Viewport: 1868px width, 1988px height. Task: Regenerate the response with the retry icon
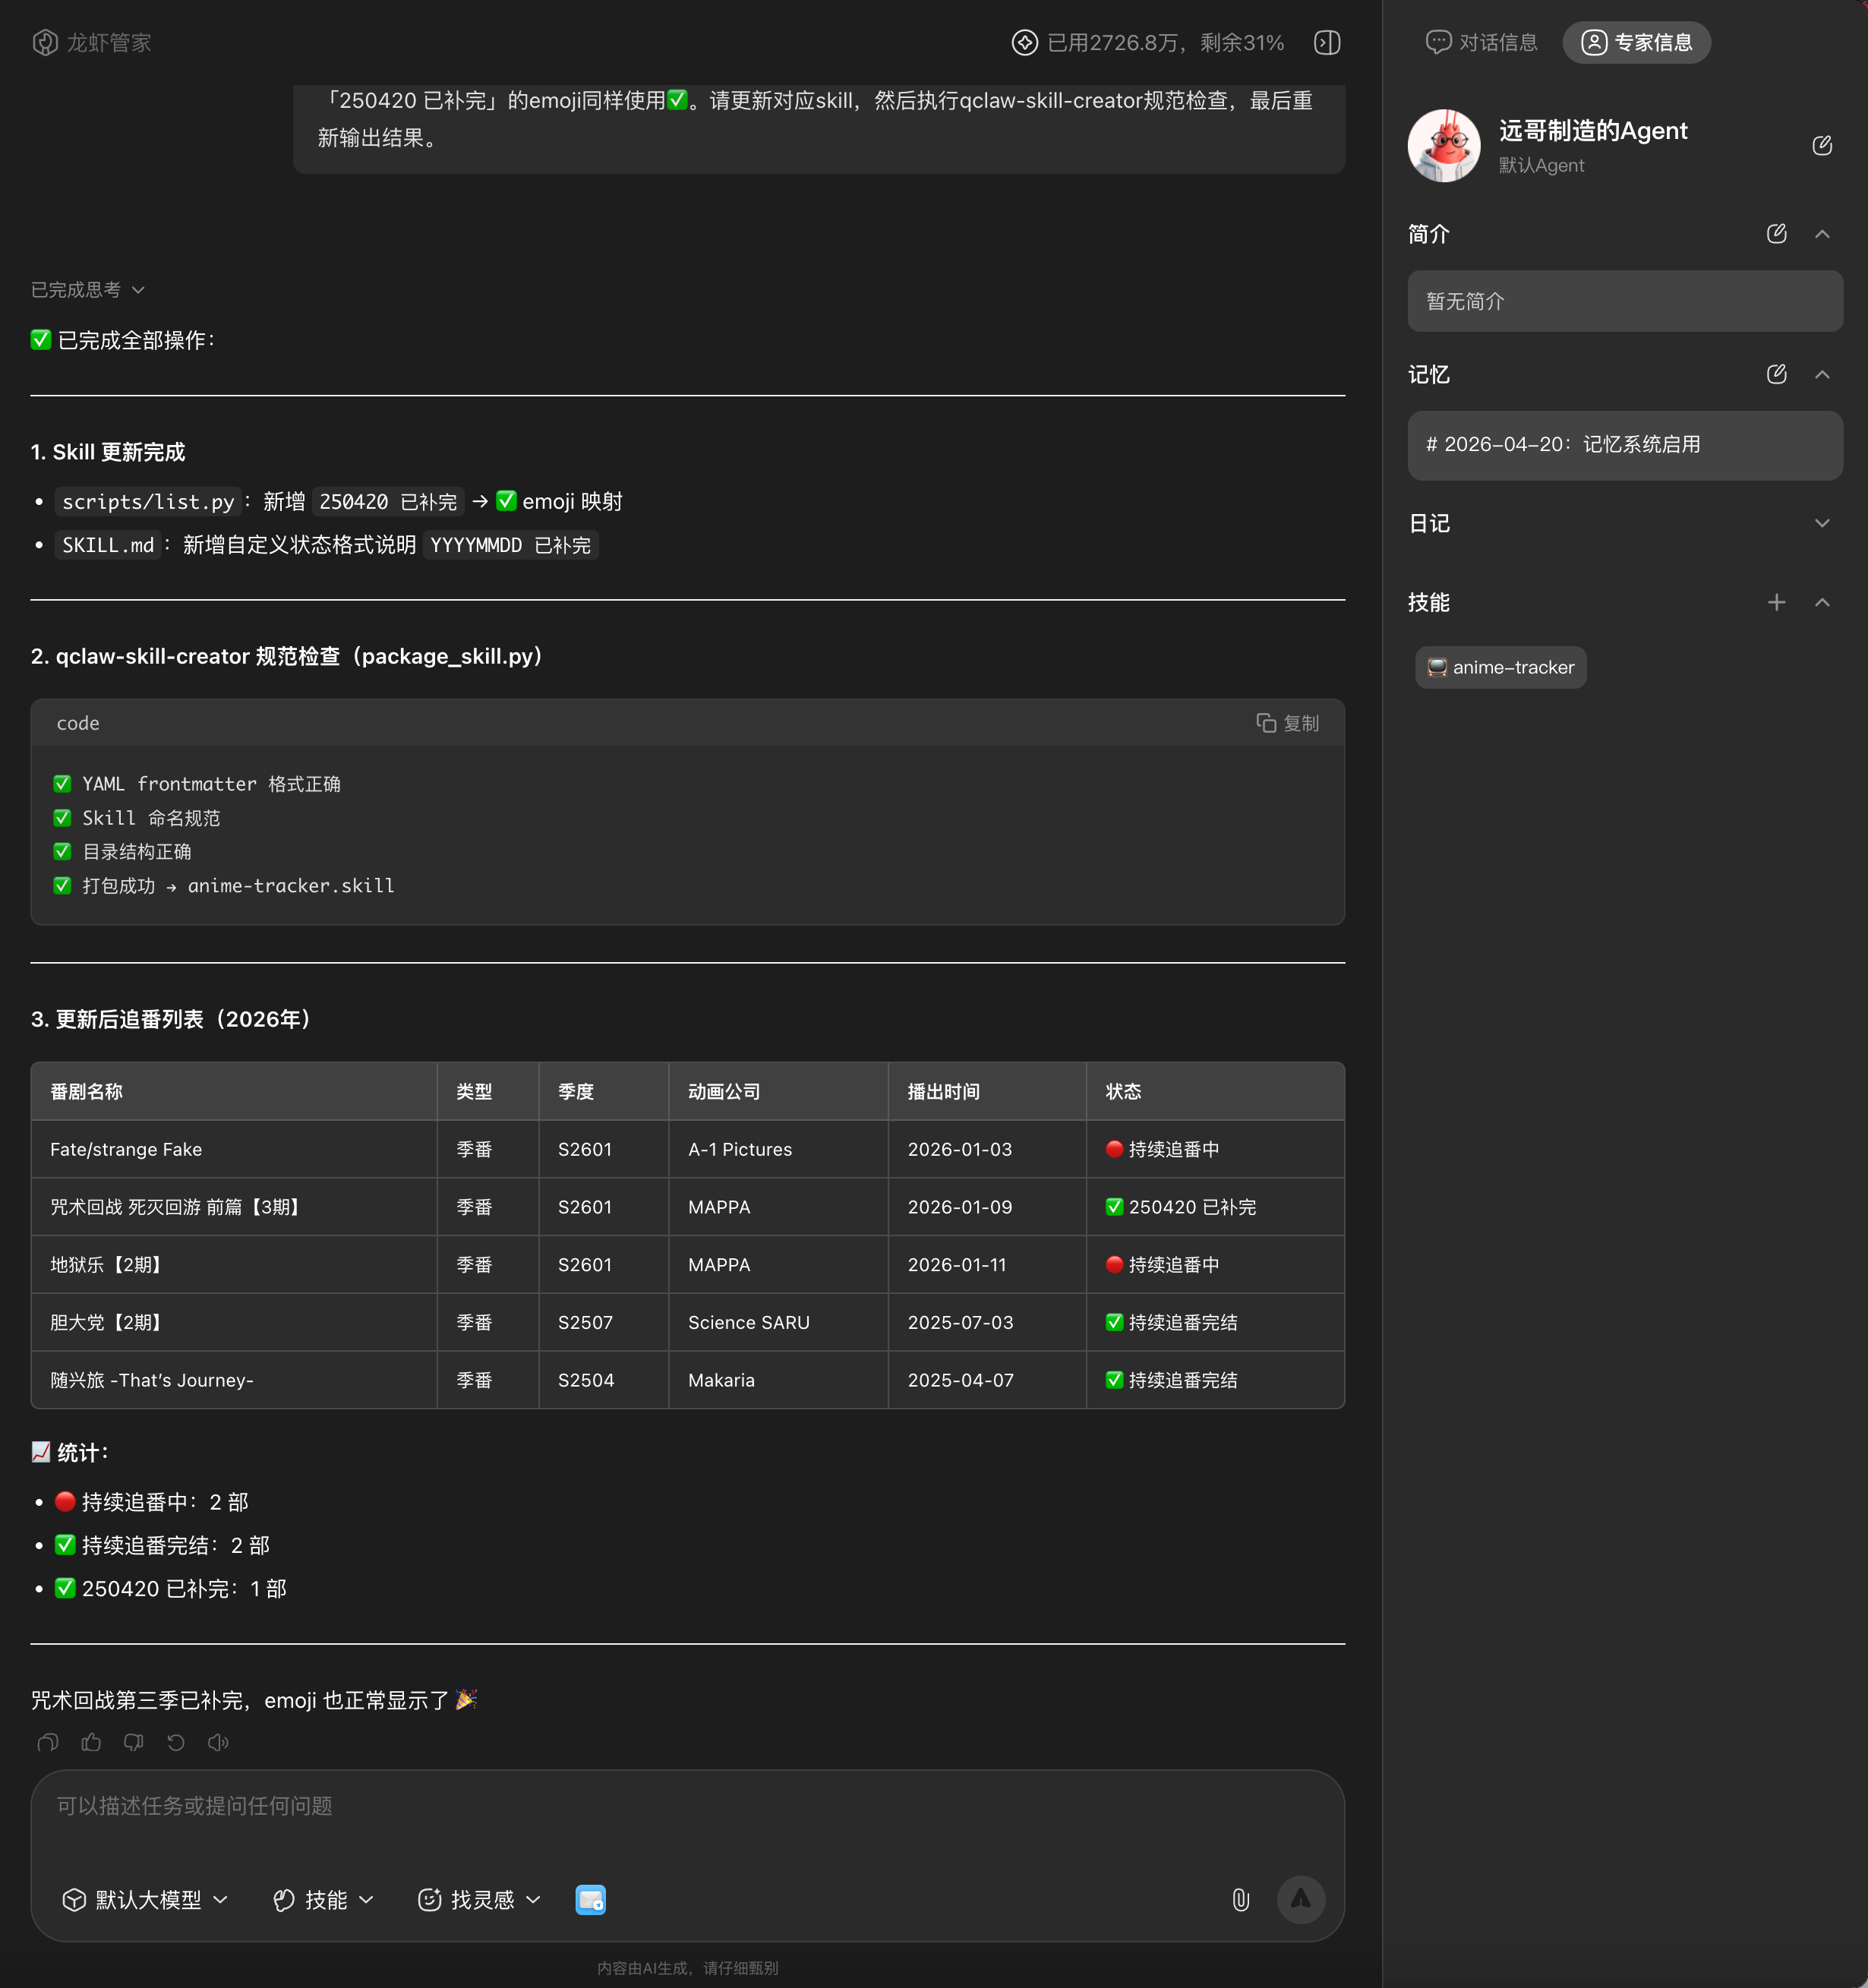click(x=176, y=1743)
